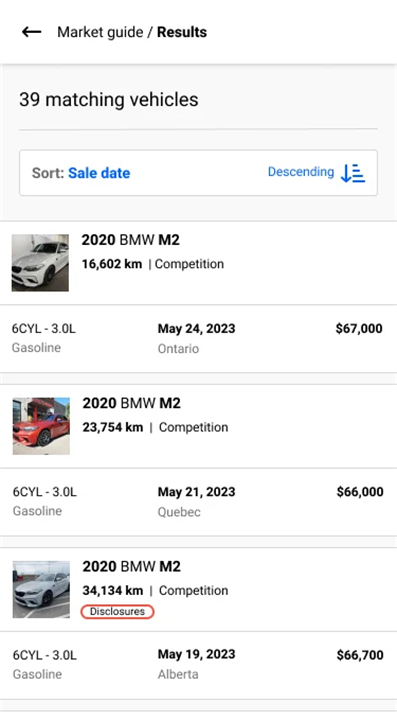Image resolution: width=397 pixels, height=720 pixels.
Task: Click the Results breadcrumb title
Action: click(182, 32)
